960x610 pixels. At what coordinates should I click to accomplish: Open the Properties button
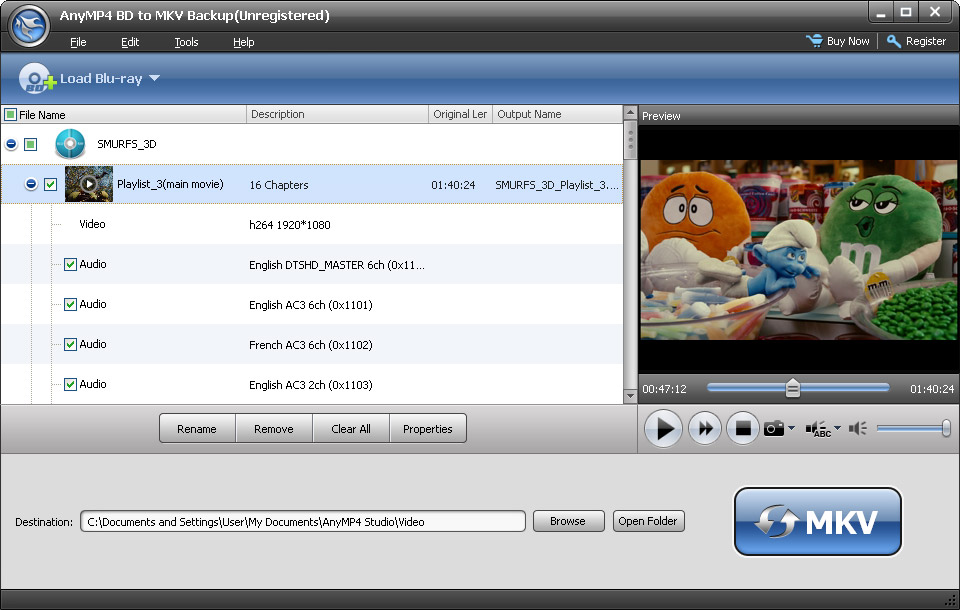tap(427, 429)
